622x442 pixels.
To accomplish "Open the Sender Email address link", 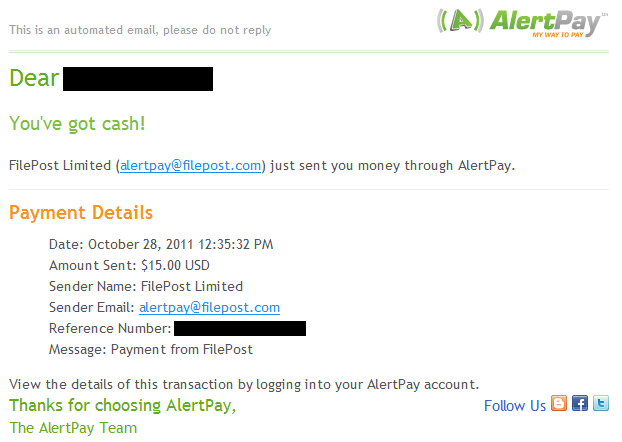I will pos(209,307).
